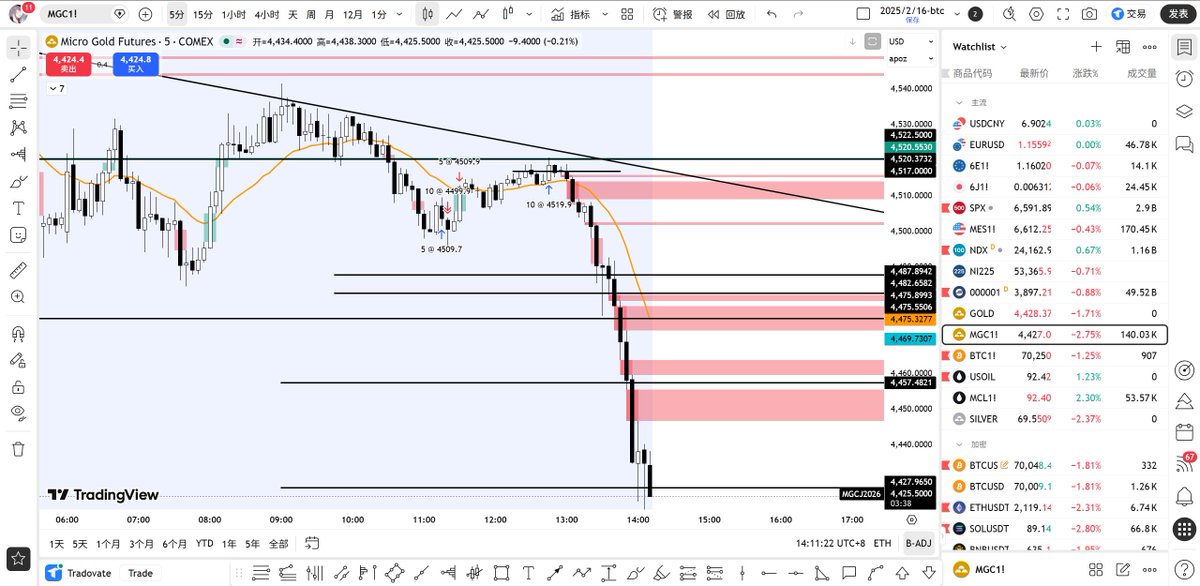The width and height of the screenshot is (1200, 586).
Task: Add symbol to Watchlist with plus icon
Action: (1096, 47)
